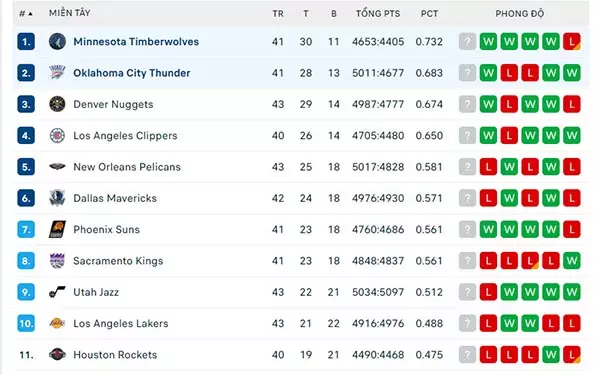Click Sacramento Kings' green W form badge
600x375 pixels.
(572, 261)
